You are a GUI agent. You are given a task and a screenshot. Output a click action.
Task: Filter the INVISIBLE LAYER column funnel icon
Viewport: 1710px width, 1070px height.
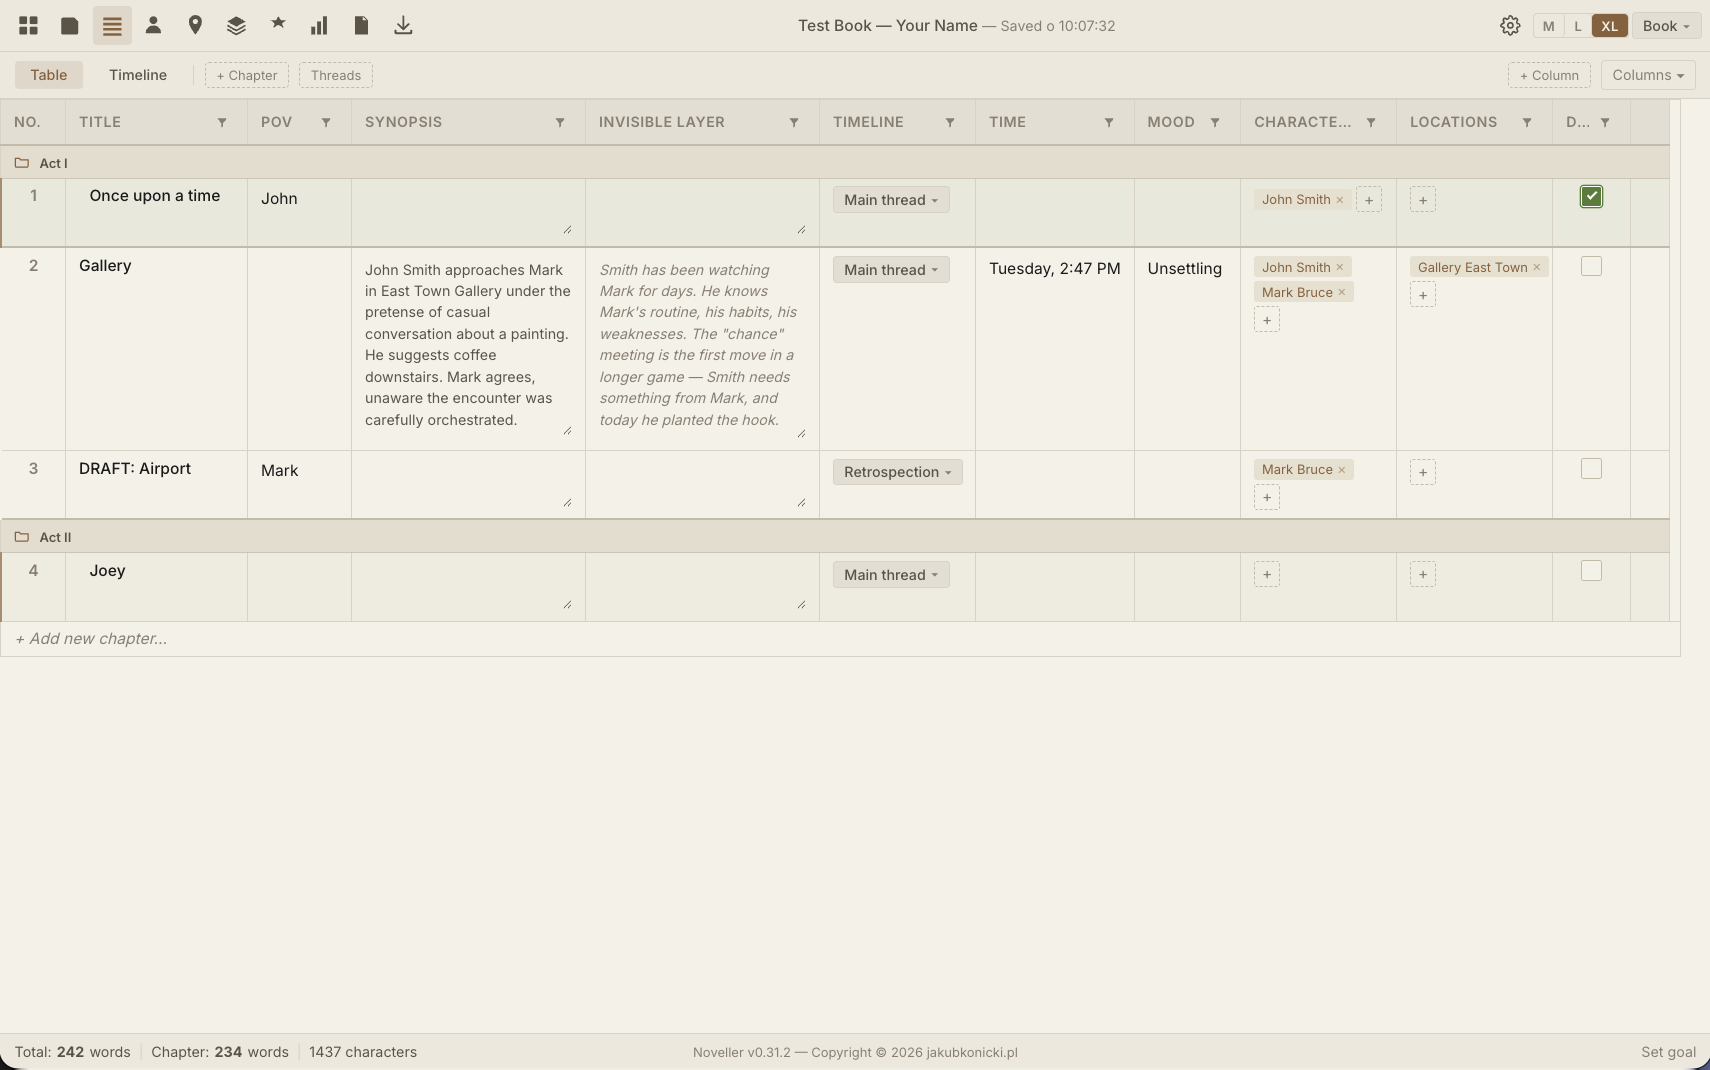tap(794, 122)
